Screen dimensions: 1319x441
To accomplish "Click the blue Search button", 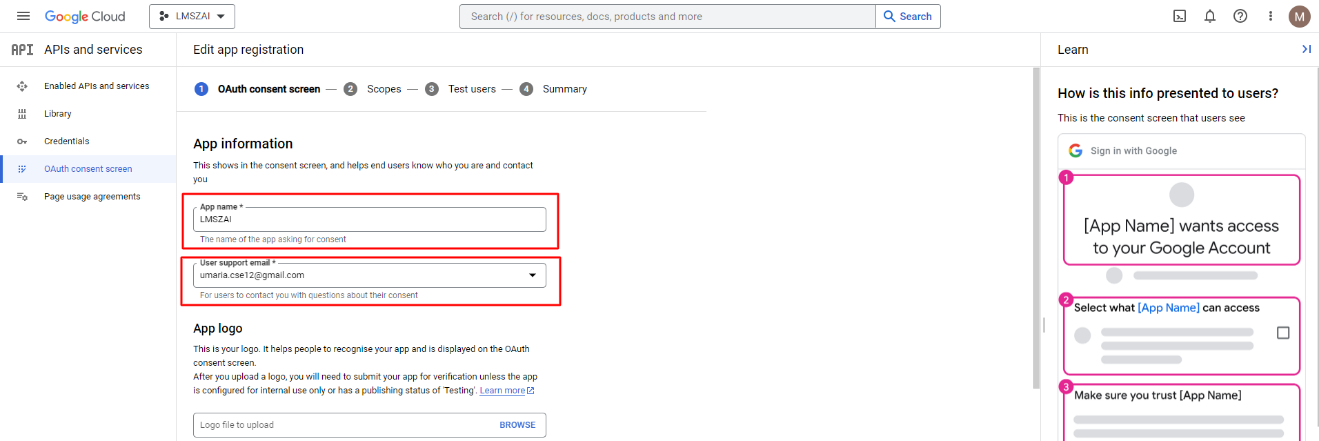I will click(x=908, y=16).
